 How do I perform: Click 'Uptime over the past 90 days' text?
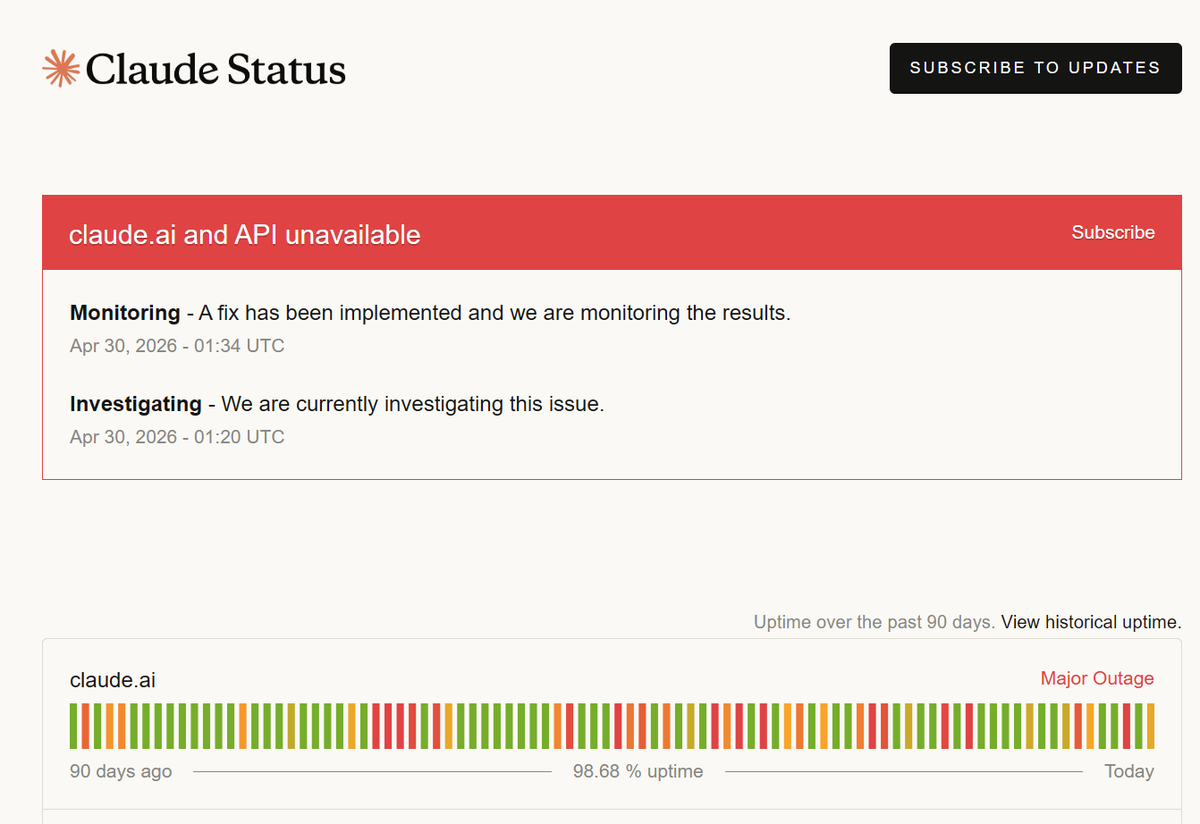point(874,622)
